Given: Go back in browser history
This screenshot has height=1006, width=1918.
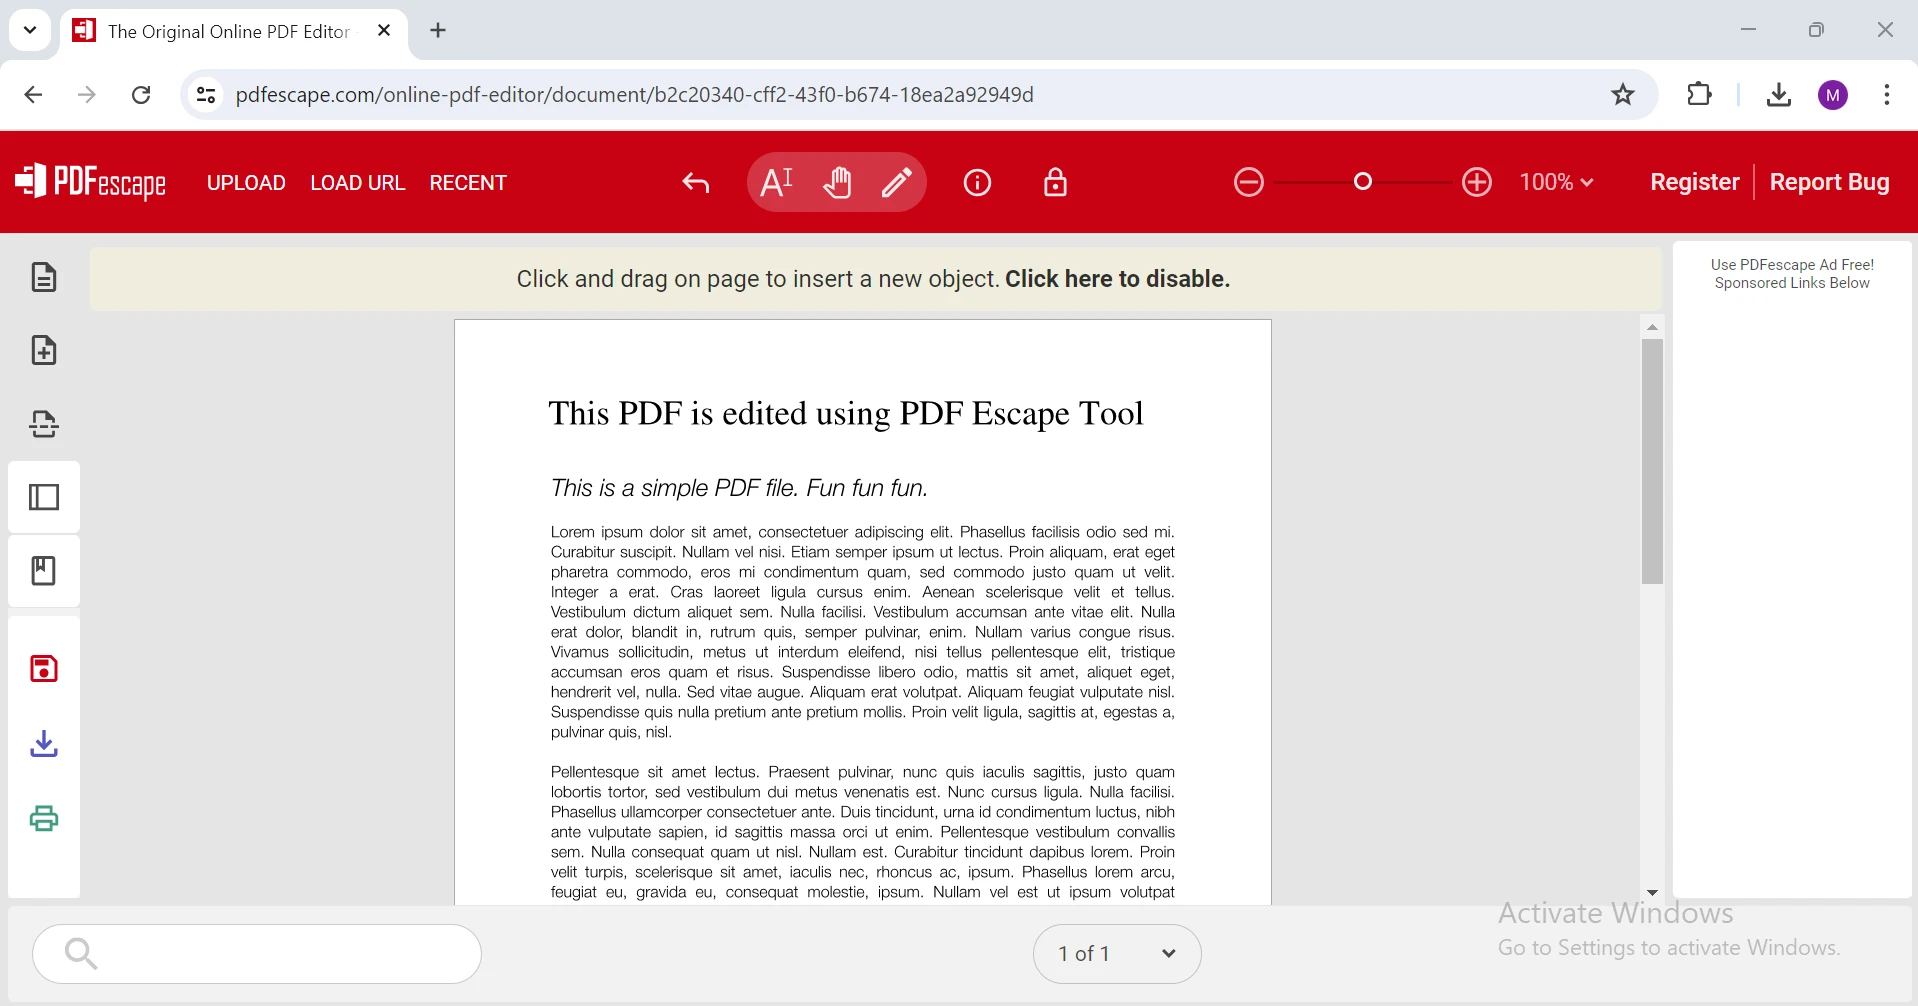Looking at the screenshot, I should [33, 95].
